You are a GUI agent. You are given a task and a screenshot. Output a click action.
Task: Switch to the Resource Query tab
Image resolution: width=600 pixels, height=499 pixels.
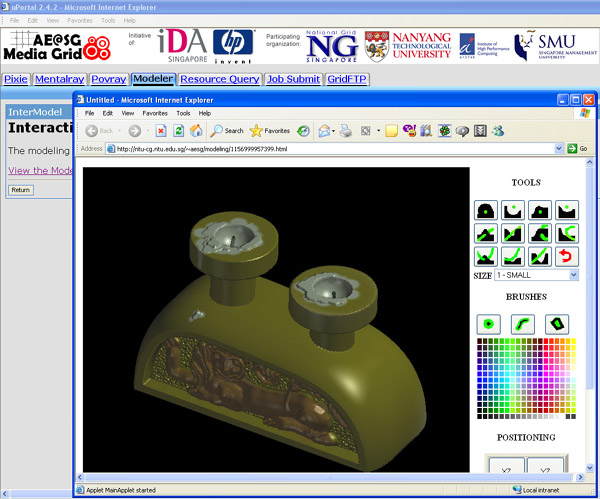point(220,79)
